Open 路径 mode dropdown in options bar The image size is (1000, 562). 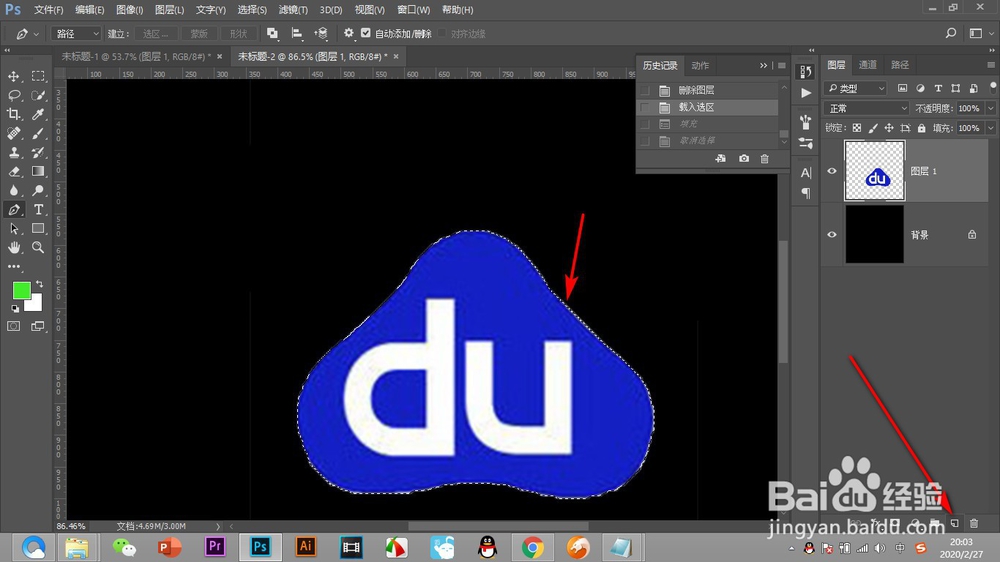click(x=76, y=33)
